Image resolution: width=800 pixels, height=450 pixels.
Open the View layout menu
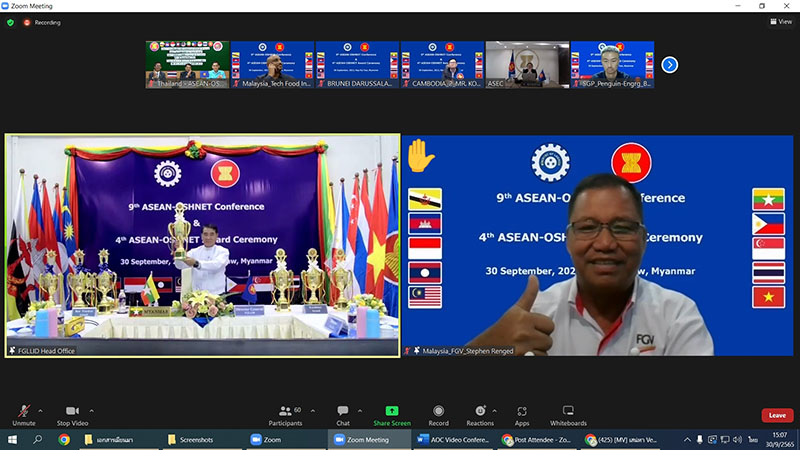click(780, 22)
